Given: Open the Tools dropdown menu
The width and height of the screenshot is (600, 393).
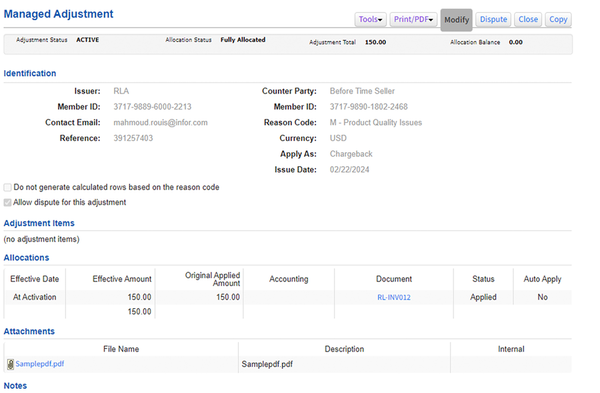Looking at the screenshot, I should click(x=370, y=19).
